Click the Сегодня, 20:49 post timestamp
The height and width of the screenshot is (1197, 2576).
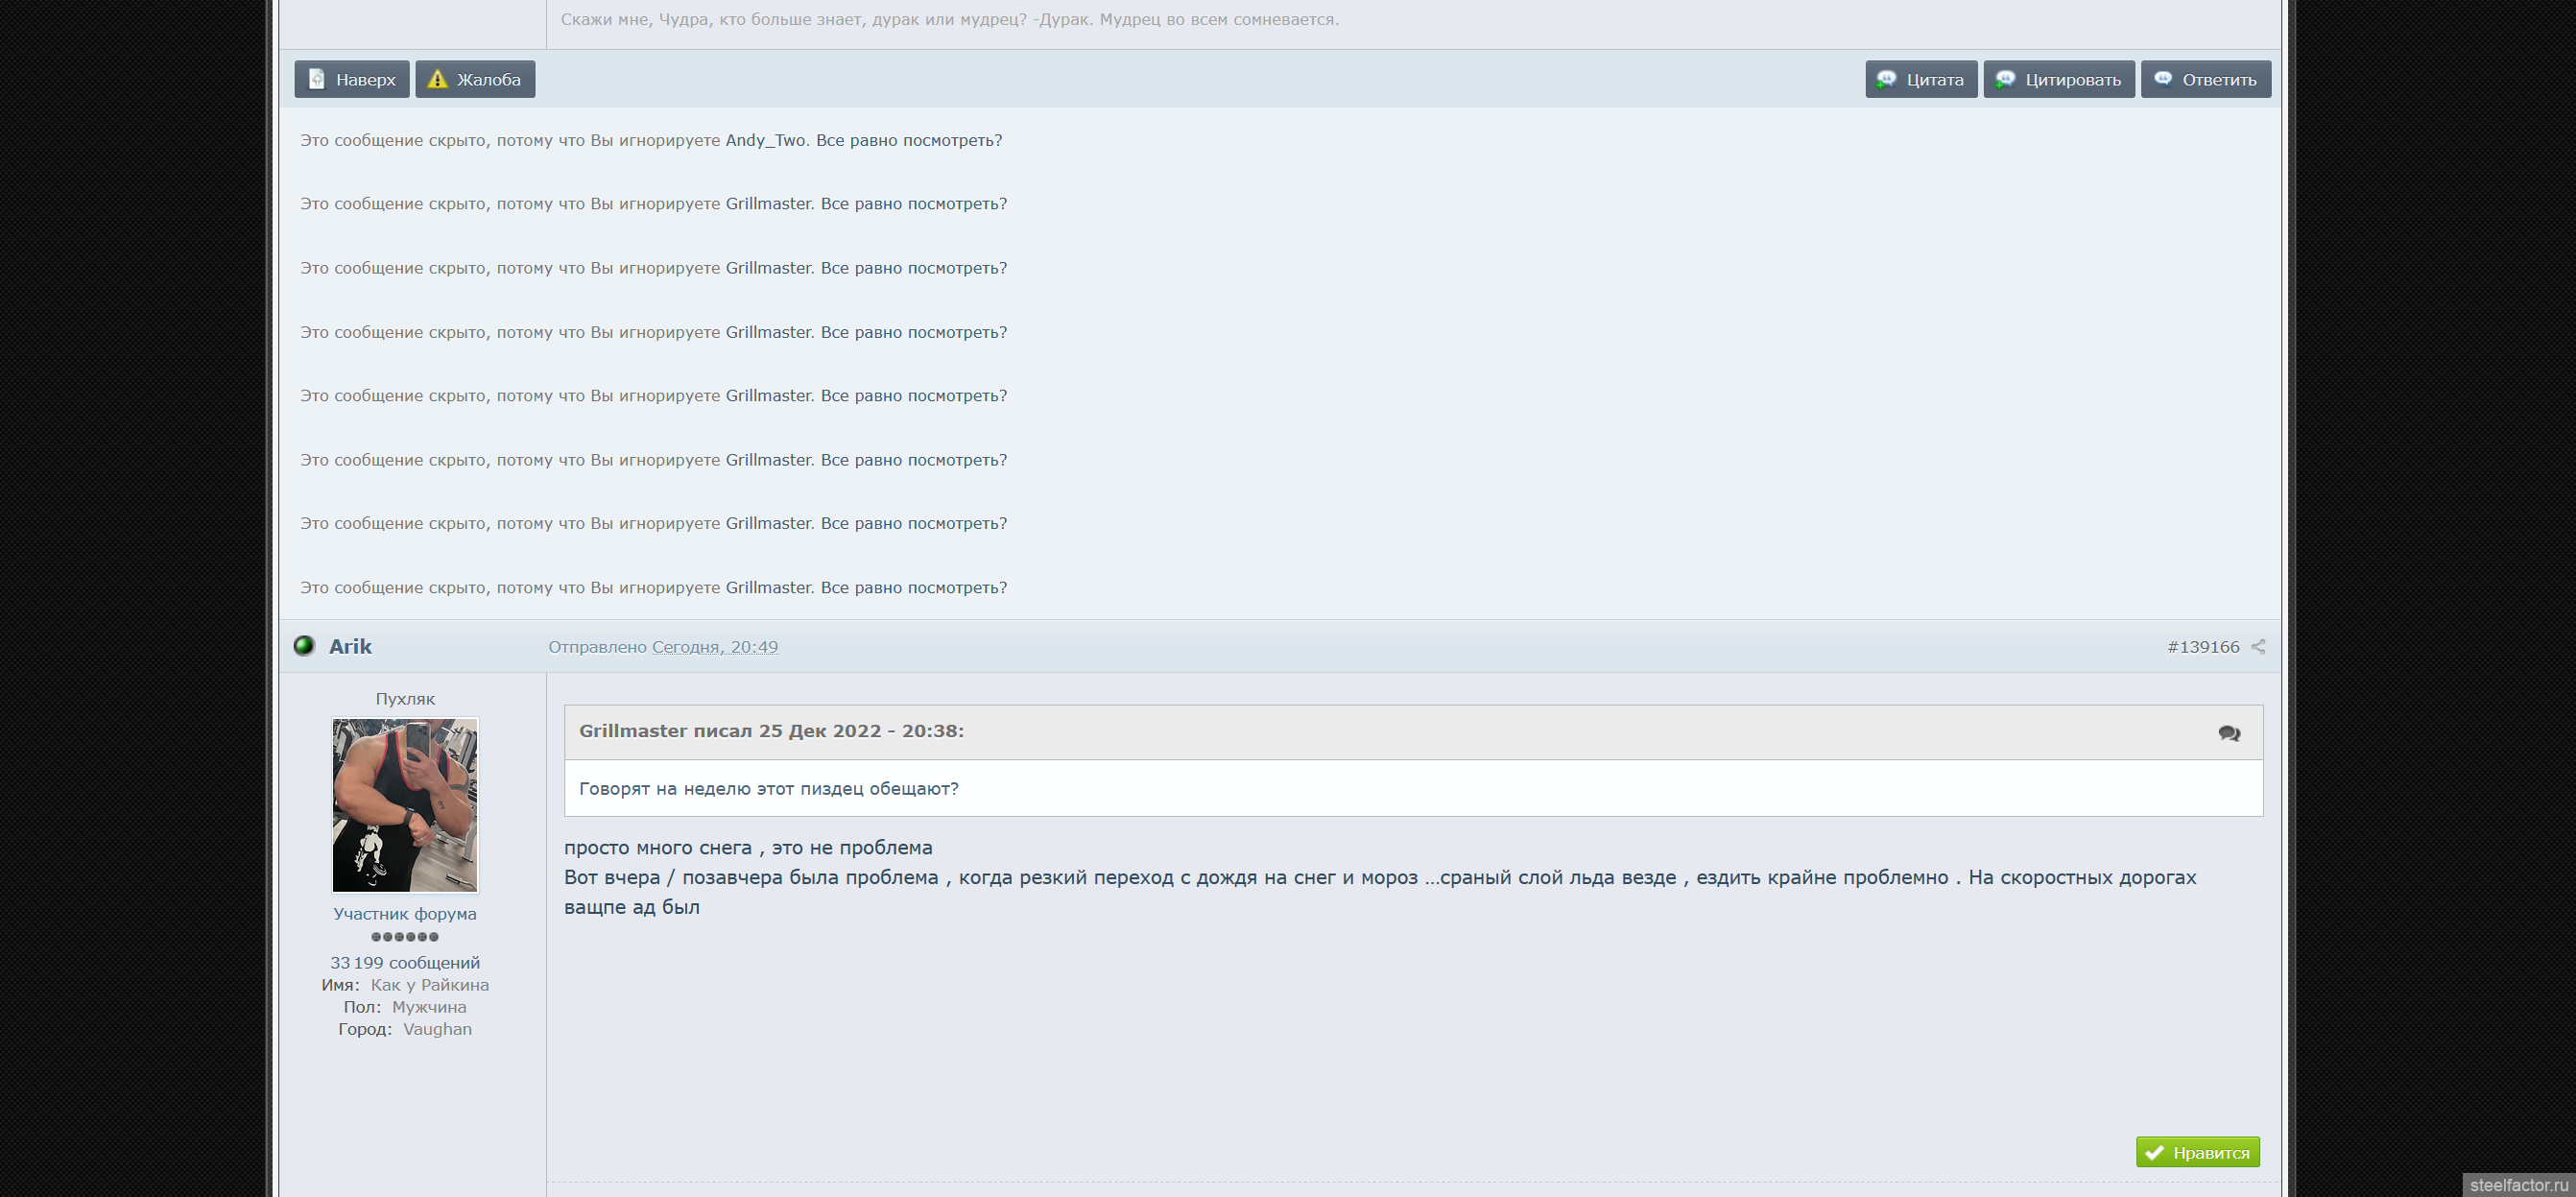715,647
